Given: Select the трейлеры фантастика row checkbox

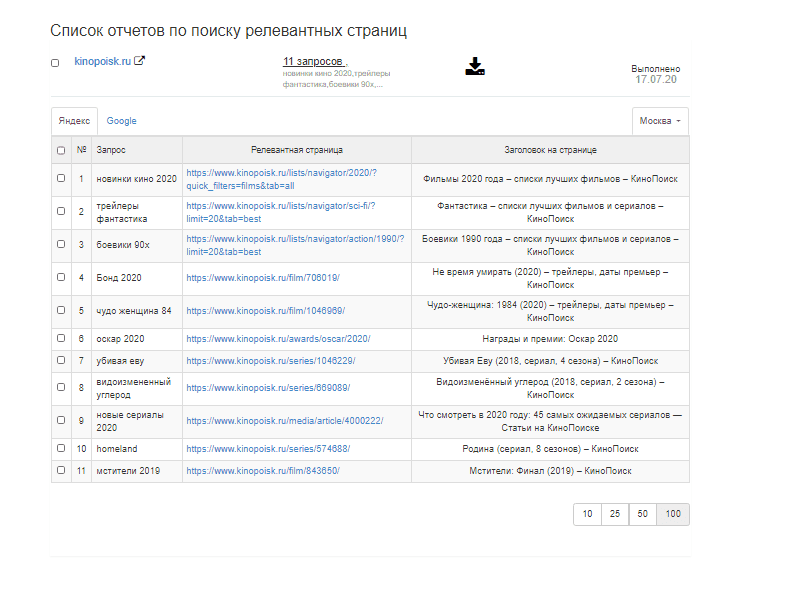Looking at the screenshot, I should click(x=61, y=211).
